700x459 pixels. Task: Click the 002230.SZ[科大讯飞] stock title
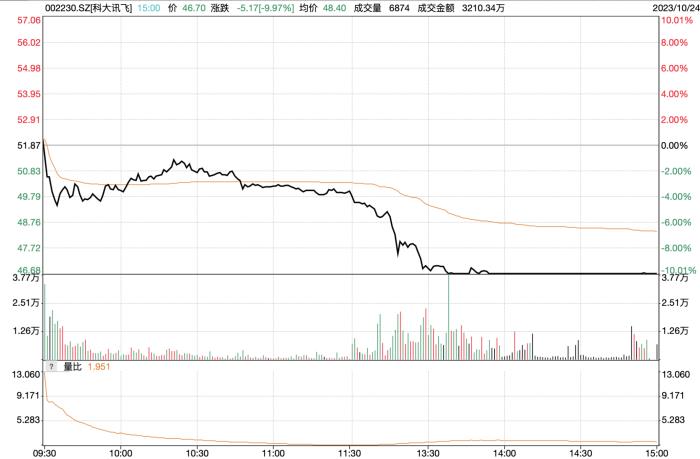point(88,8)
